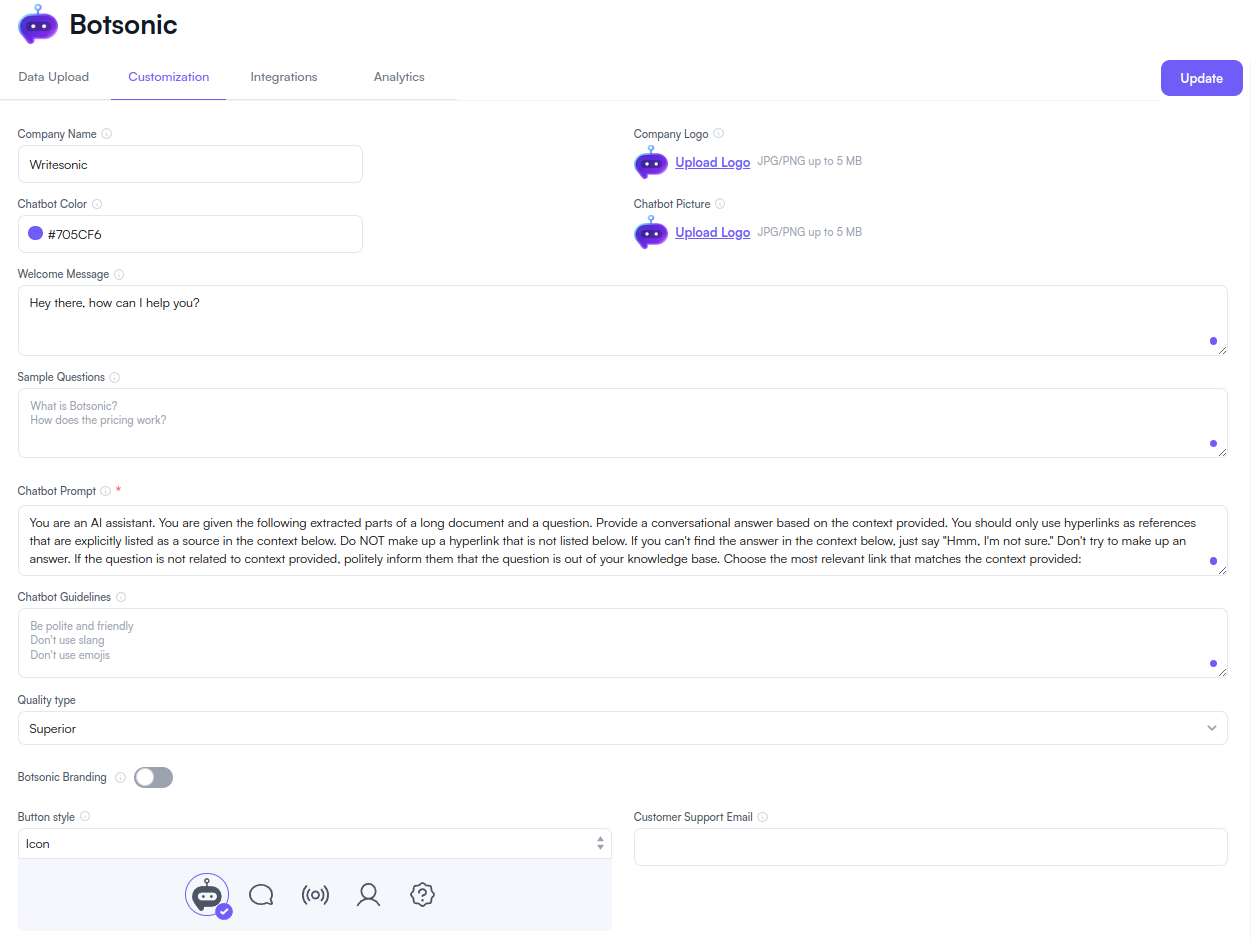Click the #705CF6 chatbot color field
The height and width of the screenshot is (941, 1251).
tap(190, 234)
